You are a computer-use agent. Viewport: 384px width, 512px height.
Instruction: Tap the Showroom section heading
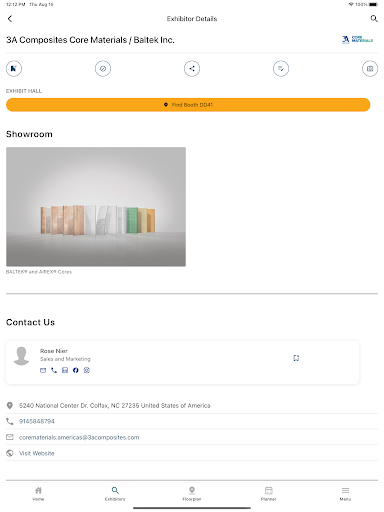(29, 134)
